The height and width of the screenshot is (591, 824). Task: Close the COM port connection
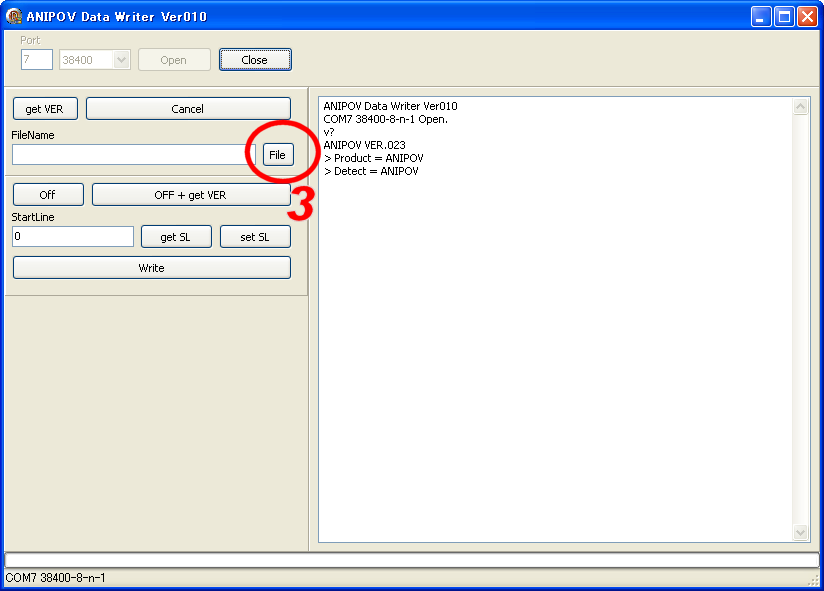click(x=255, y=60)
